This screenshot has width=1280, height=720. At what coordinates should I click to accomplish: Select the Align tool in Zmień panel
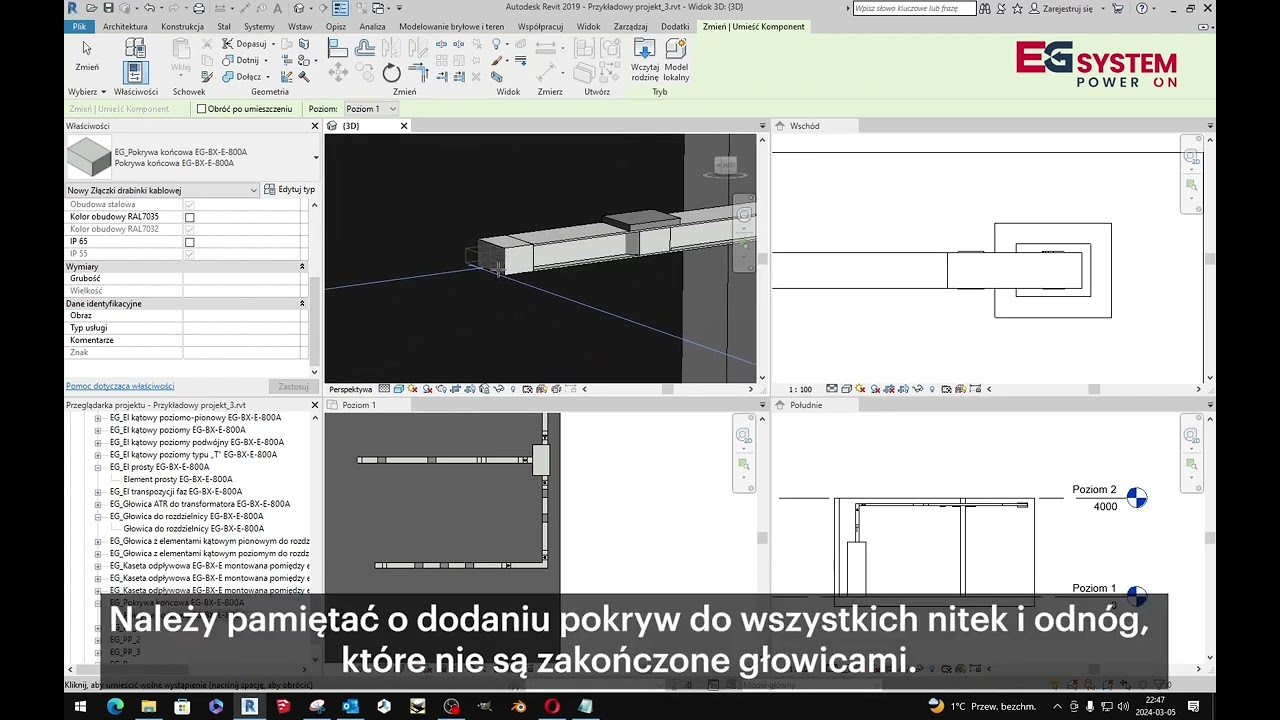tap(338, 48)
